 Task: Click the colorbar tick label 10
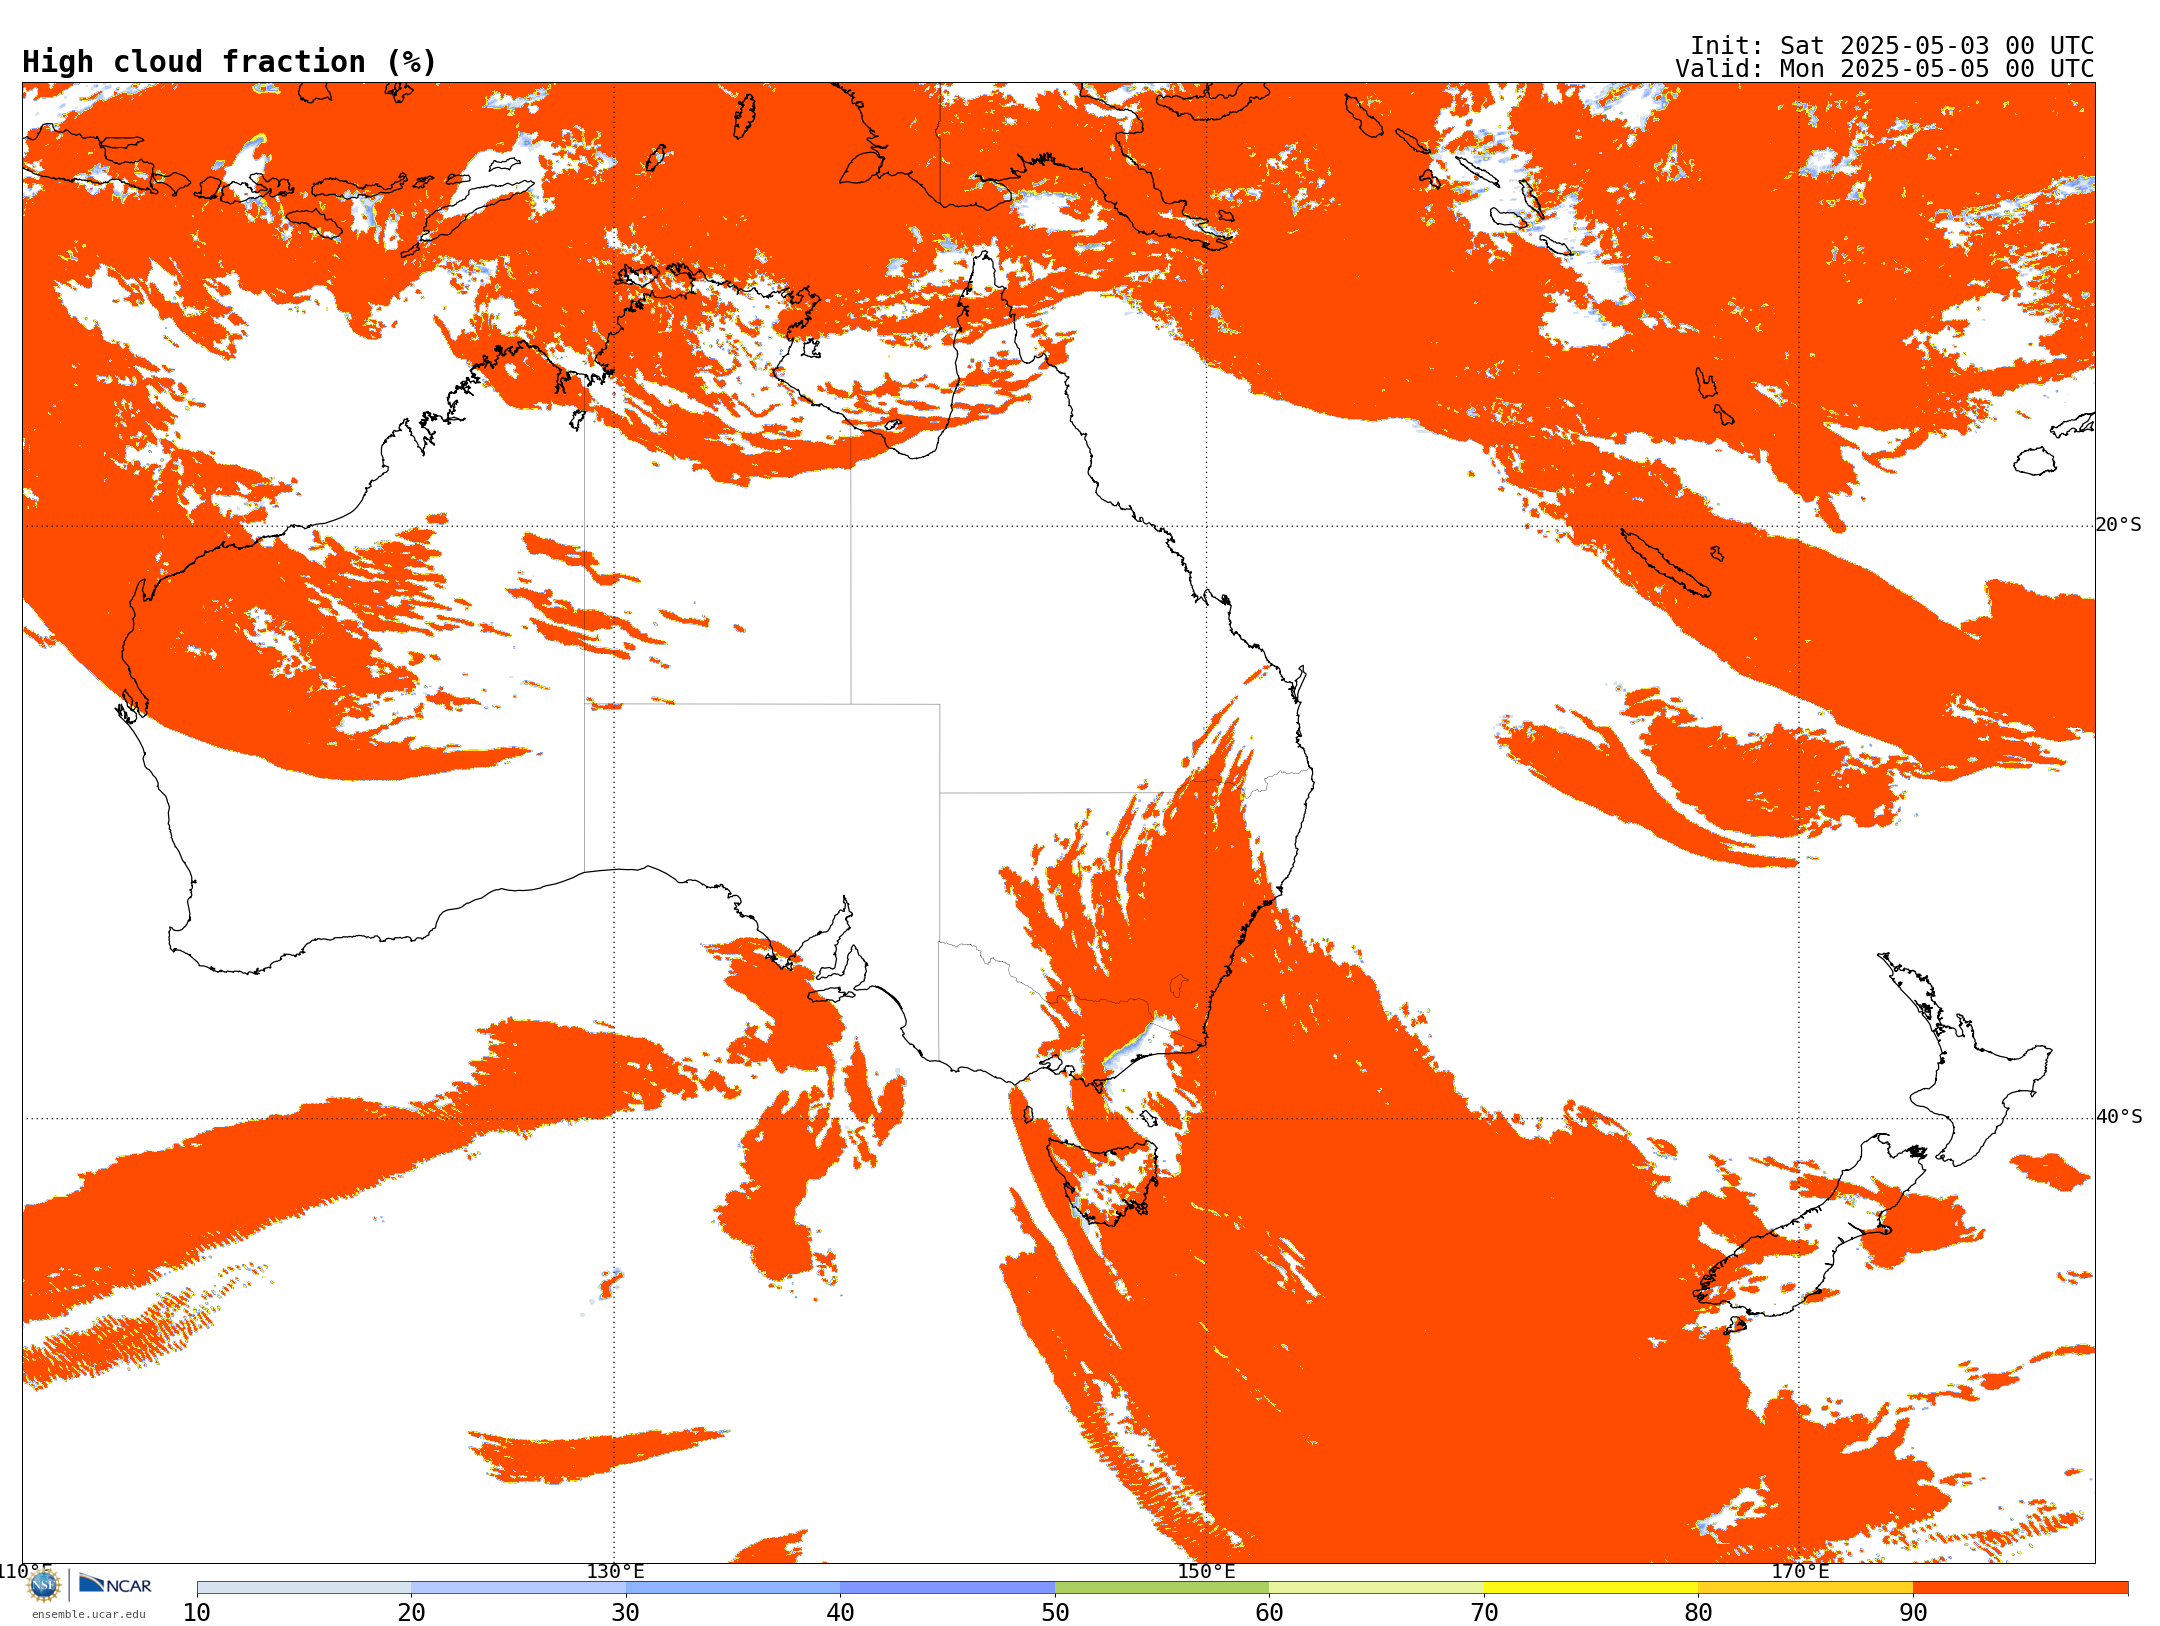[x=197, y=1613]
